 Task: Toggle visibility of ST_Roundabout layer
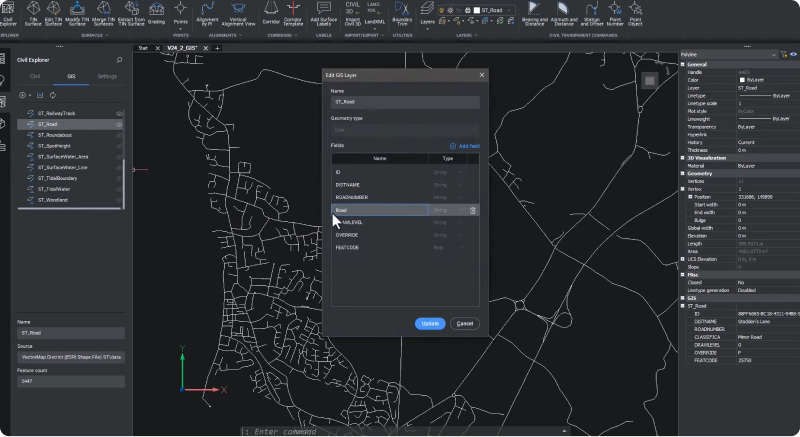(x=119, y=135)
